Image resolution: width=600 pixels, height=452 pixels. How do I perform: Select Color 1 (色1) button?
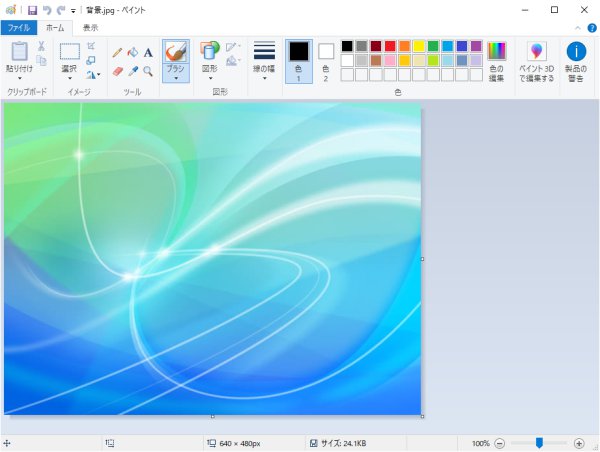(298, 61)
